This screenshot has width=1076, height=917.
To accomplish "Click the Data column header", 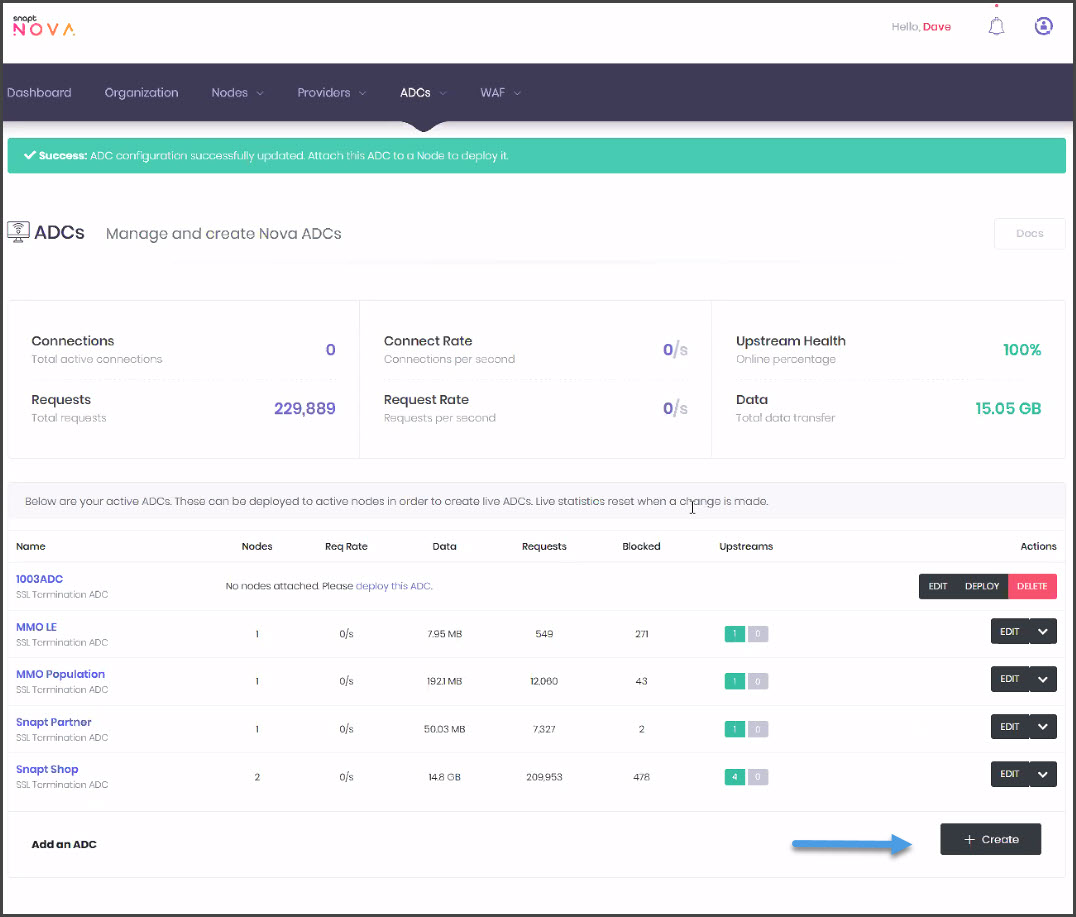I will (x=444, y=546).
